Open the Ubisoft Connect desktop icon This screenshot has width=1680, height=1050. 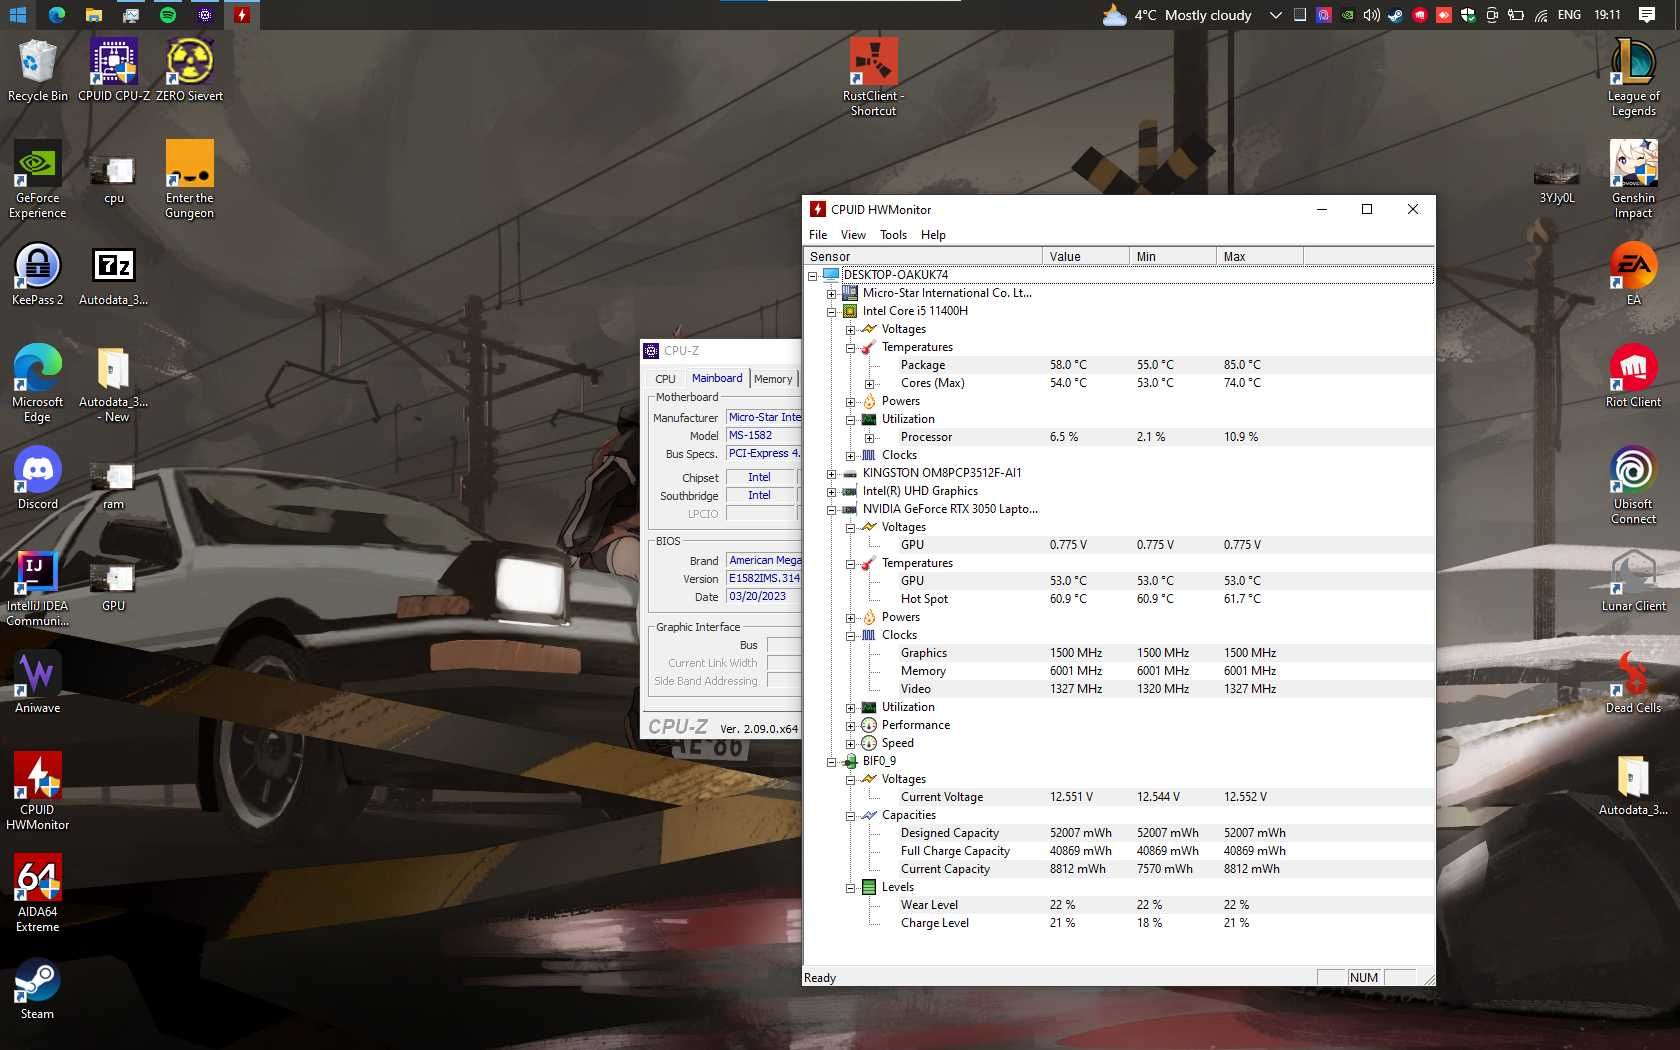[x=1633, y=485]
